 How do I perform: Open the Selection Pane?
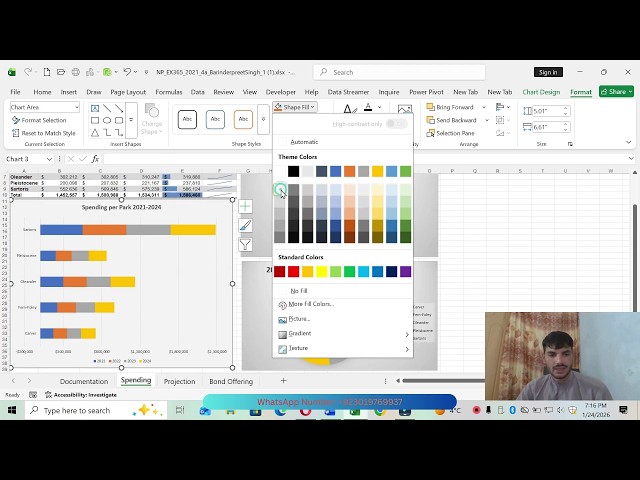pos(450,133)
